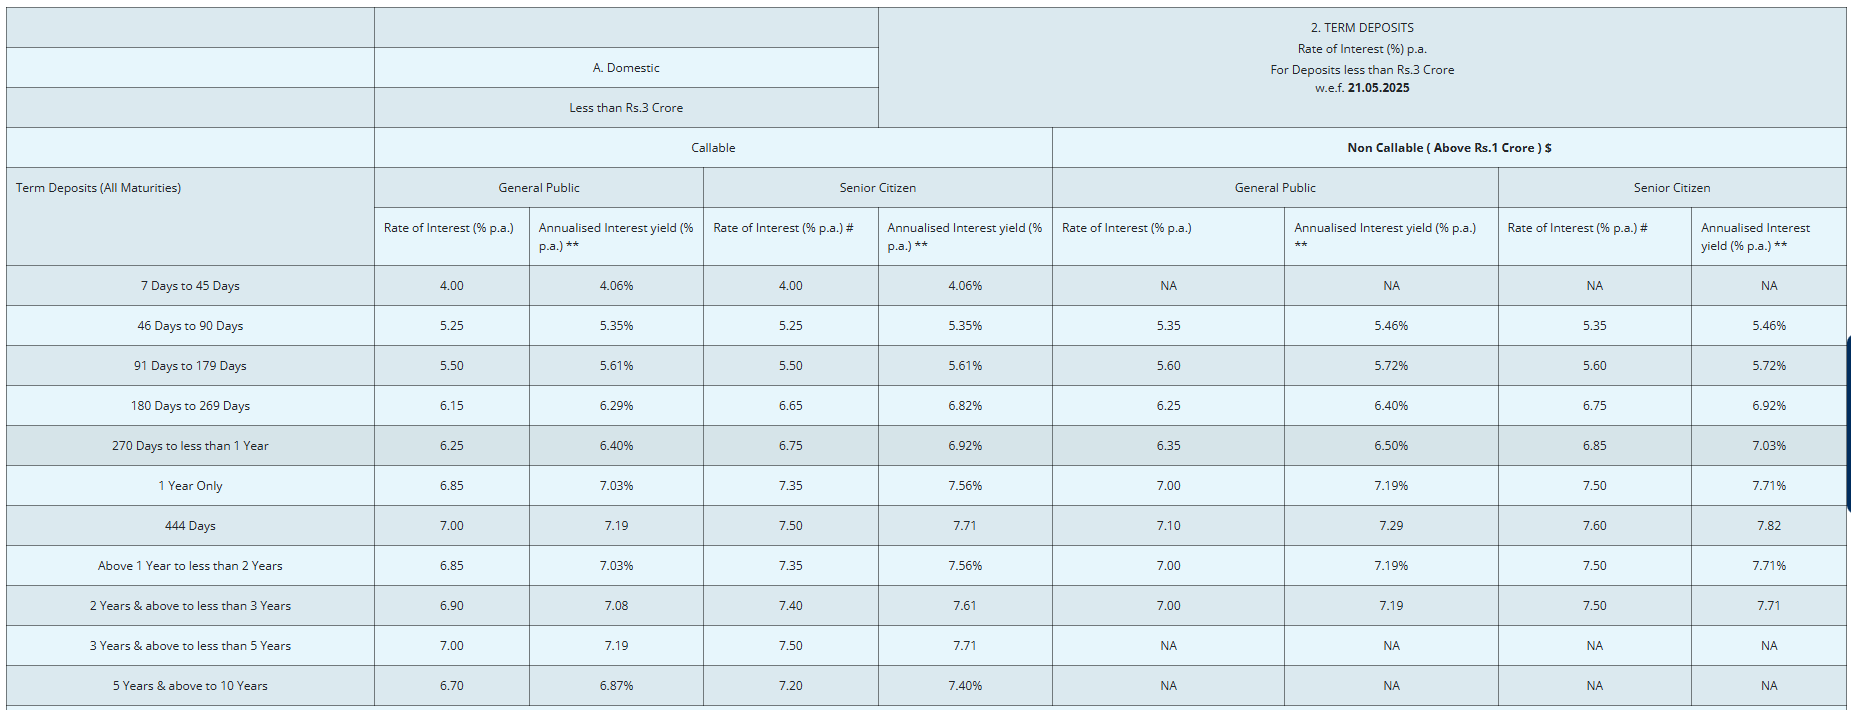Click the "444 Days" row label
The image size is (1851, 710).
click(190, 526)
